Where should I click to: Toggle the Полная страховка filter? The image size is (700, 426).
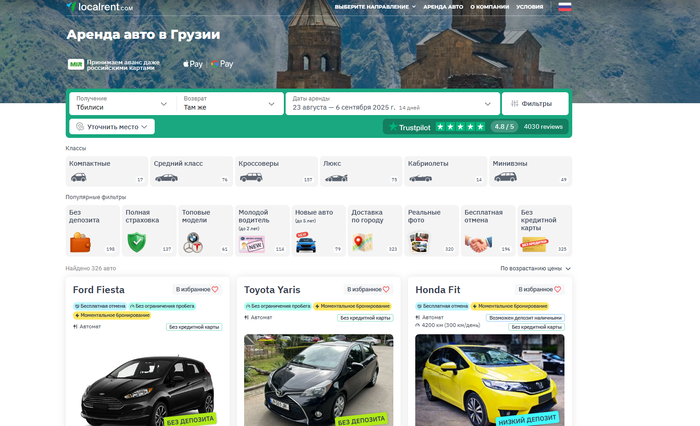[x=149, y=230]
